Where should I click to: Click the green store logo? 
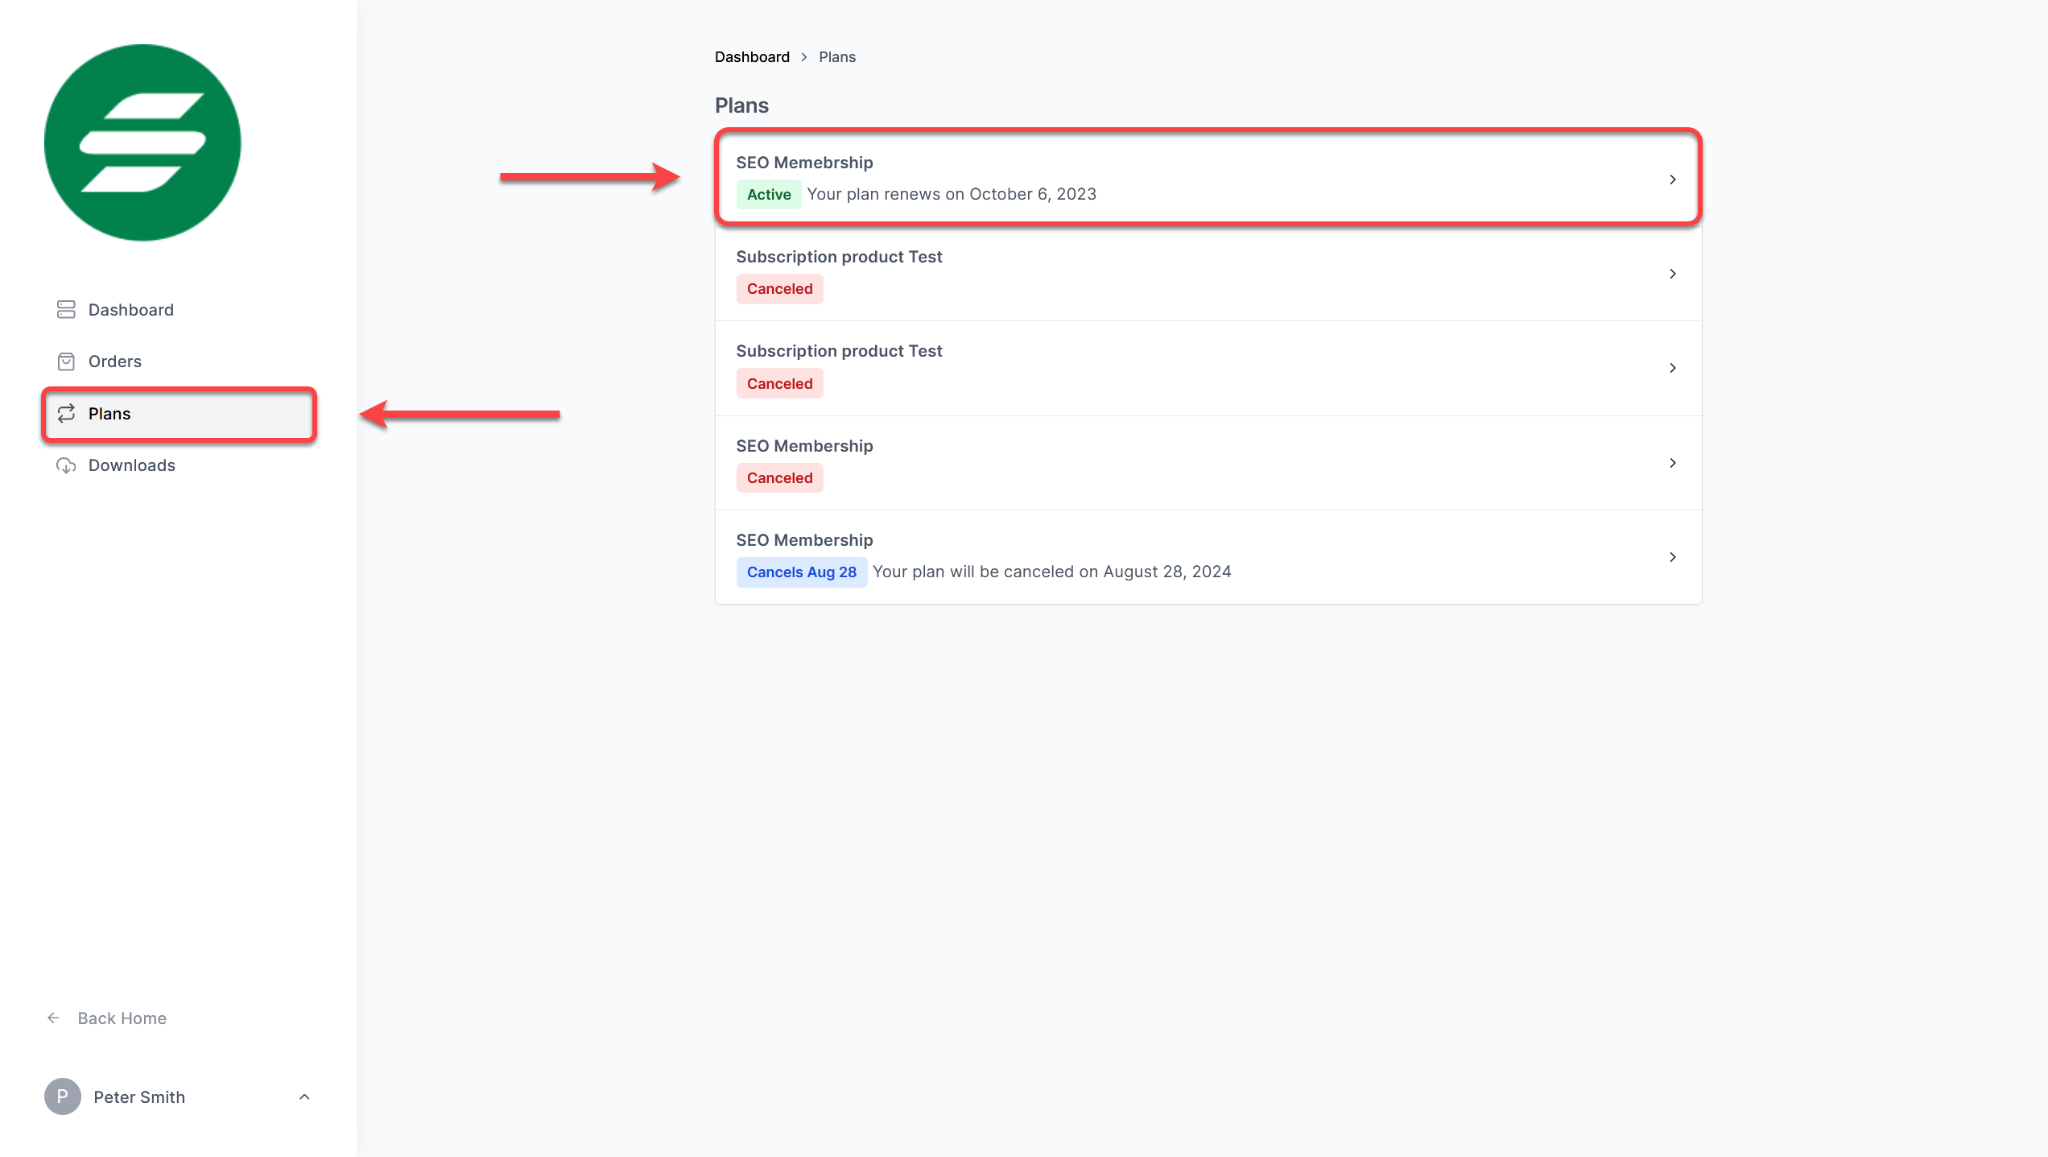click(x=142, y=142)
